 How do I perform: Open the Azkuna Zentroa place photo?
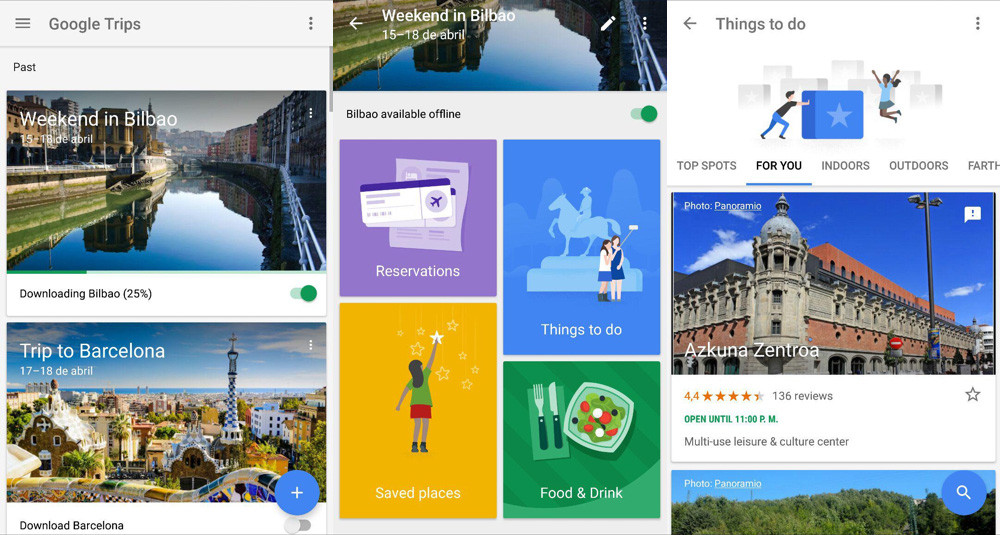click(834, 283)
